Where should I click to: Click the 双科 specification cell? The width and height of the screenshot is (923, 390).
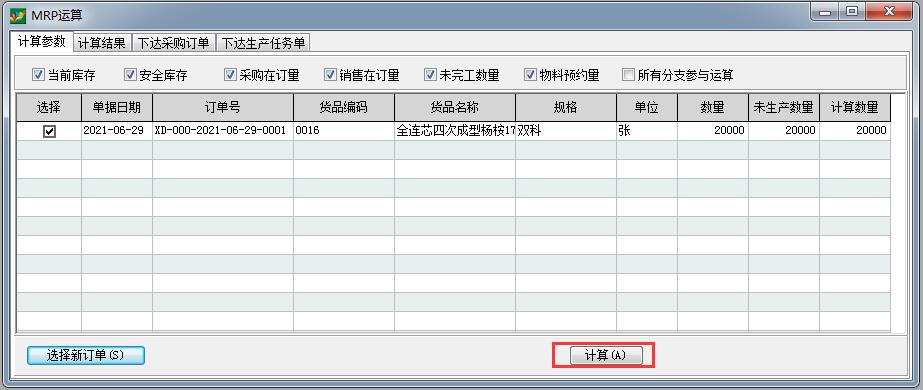coord(566,131)
